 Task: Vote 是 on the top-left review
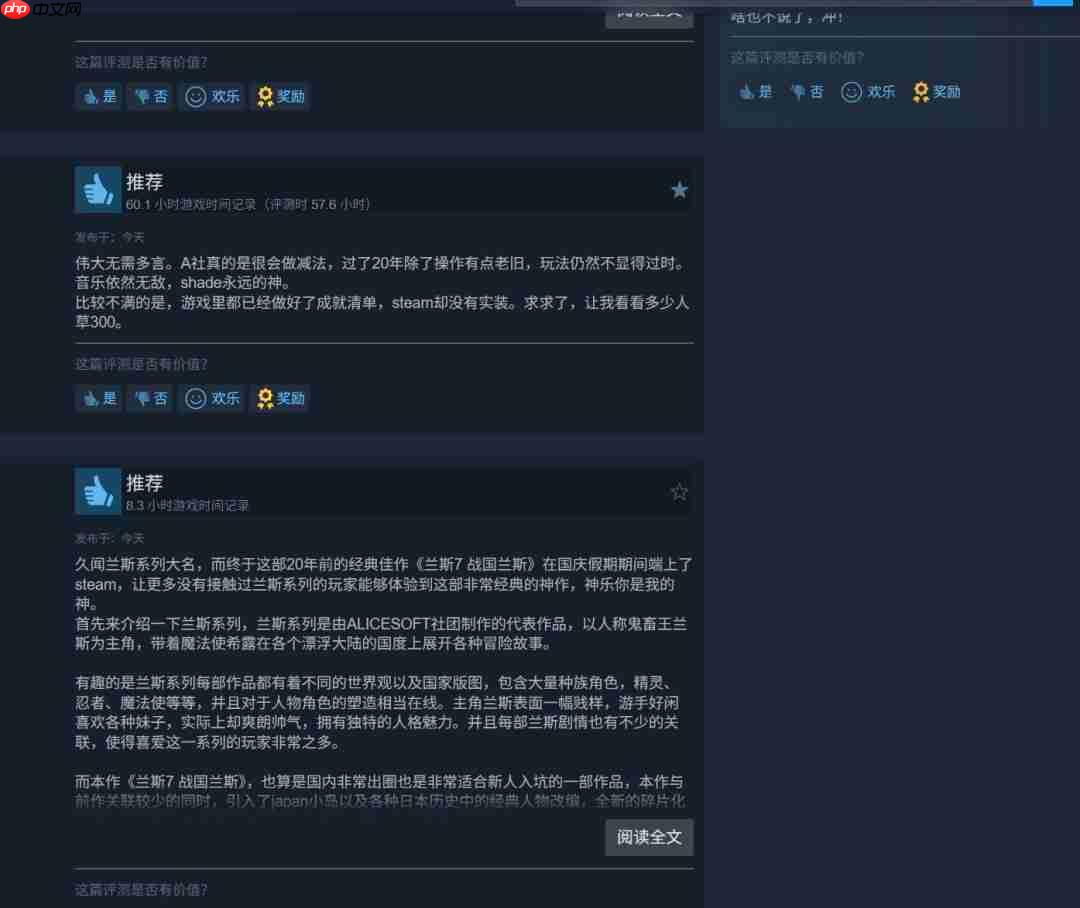[x=98, y=96]
